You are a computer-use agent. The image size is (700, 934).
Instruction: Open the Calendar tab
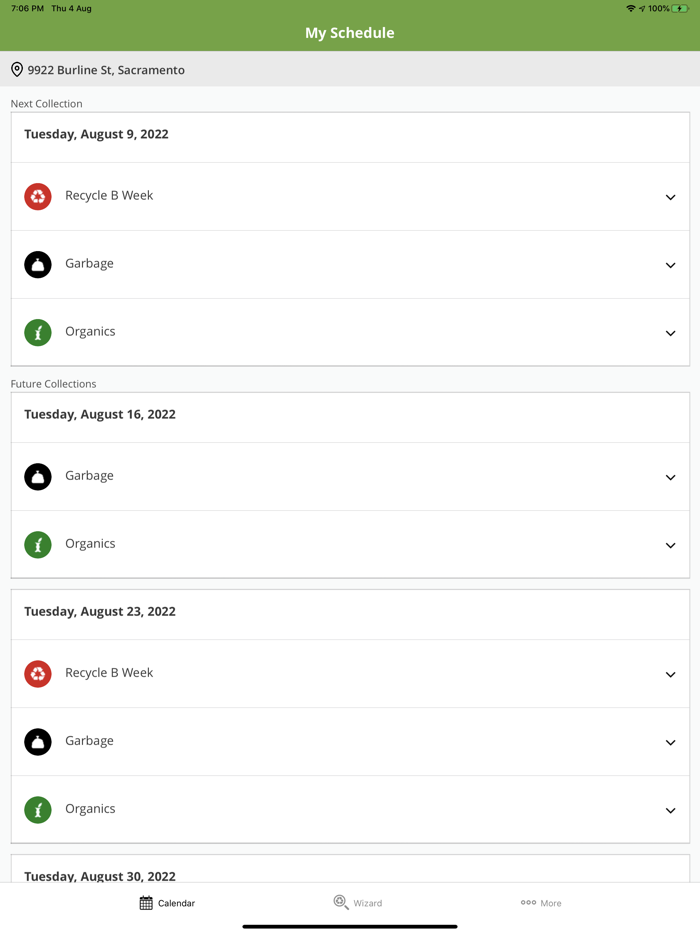(x=167, y=903)
